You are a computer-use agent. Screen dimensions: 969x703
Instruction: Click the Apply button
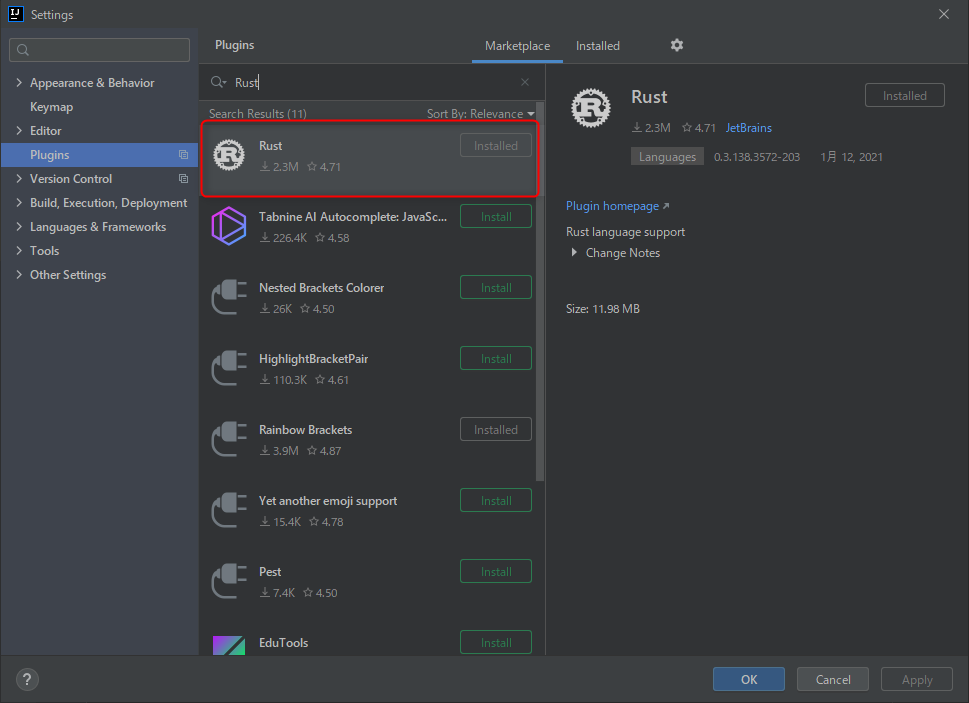(x=916, y=680)
